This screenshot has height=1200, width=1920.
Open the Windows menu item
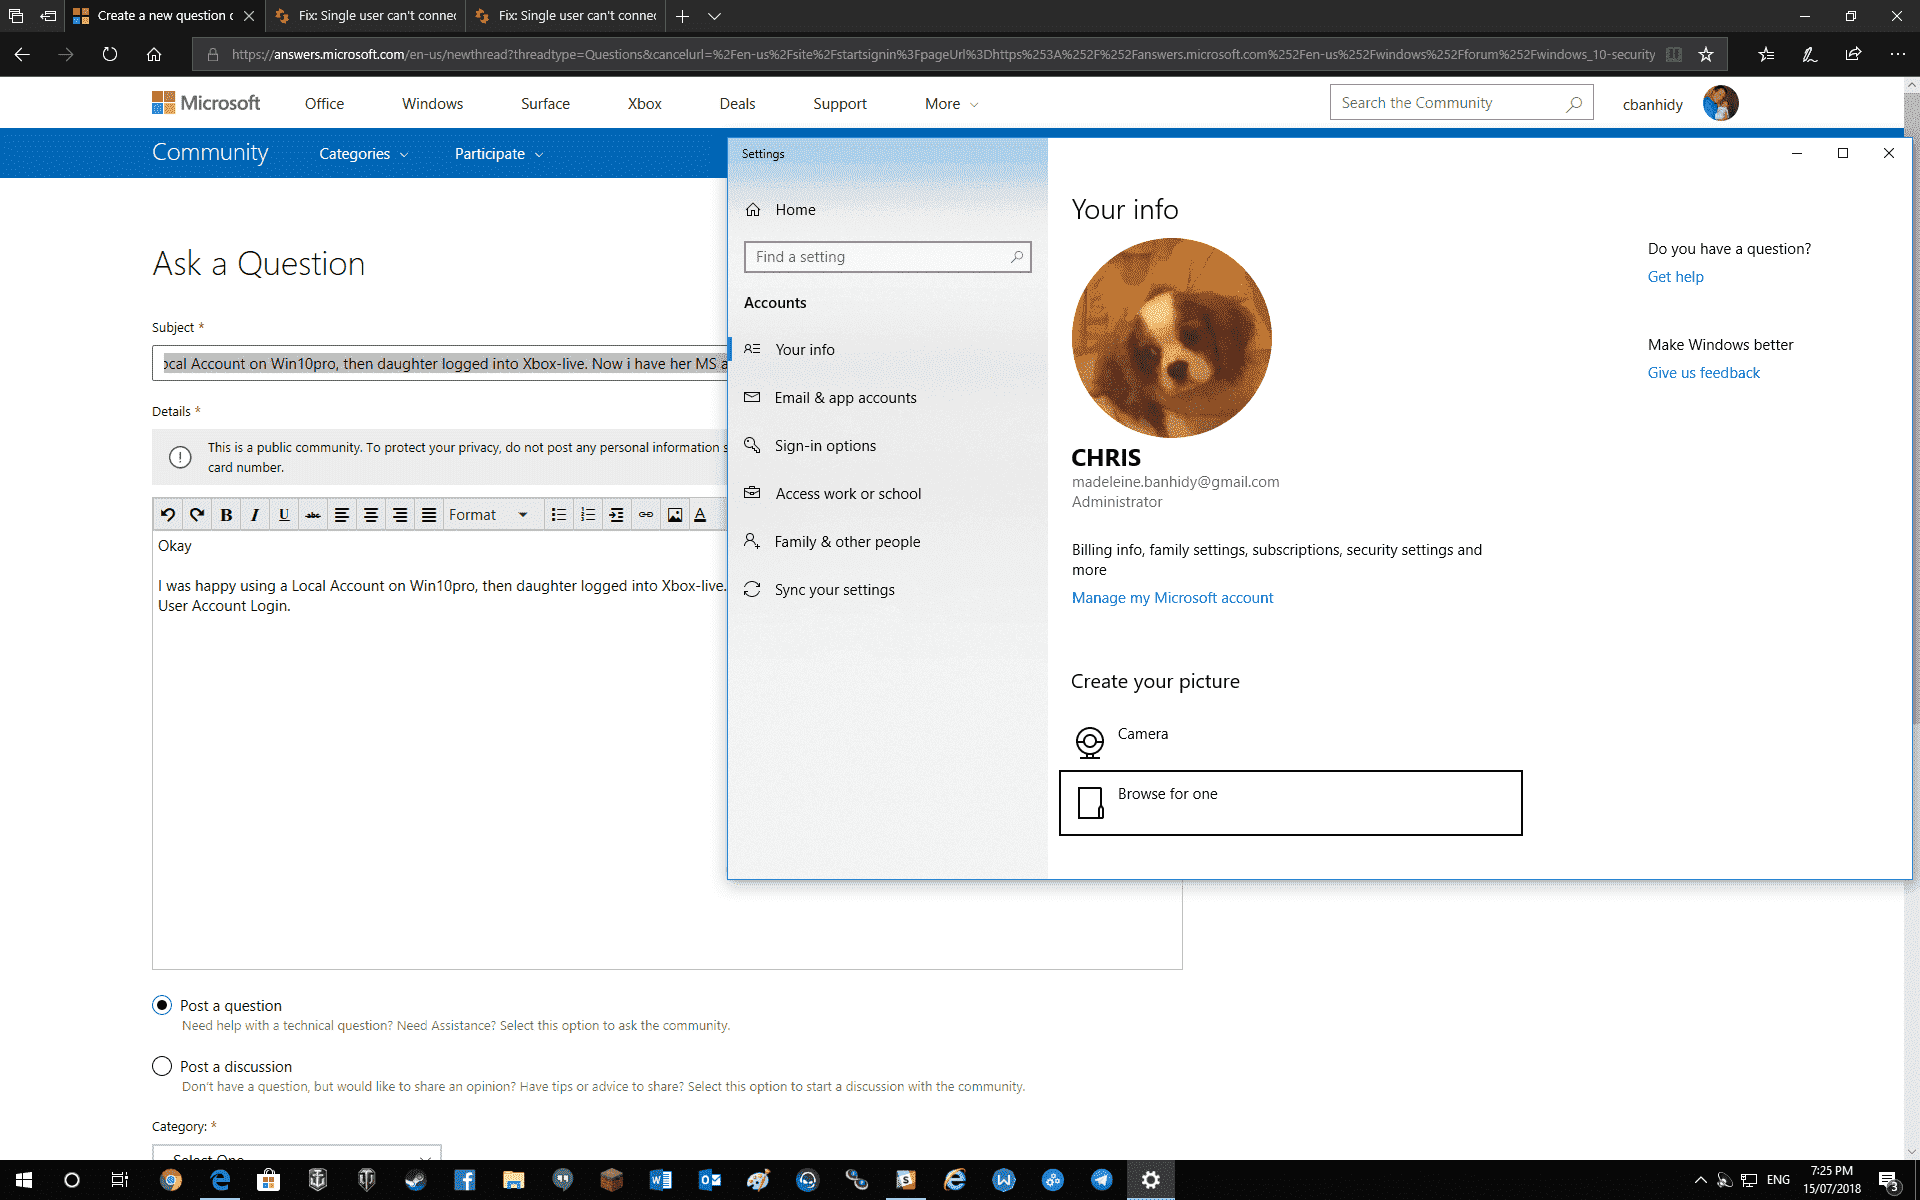coord(432,104)
